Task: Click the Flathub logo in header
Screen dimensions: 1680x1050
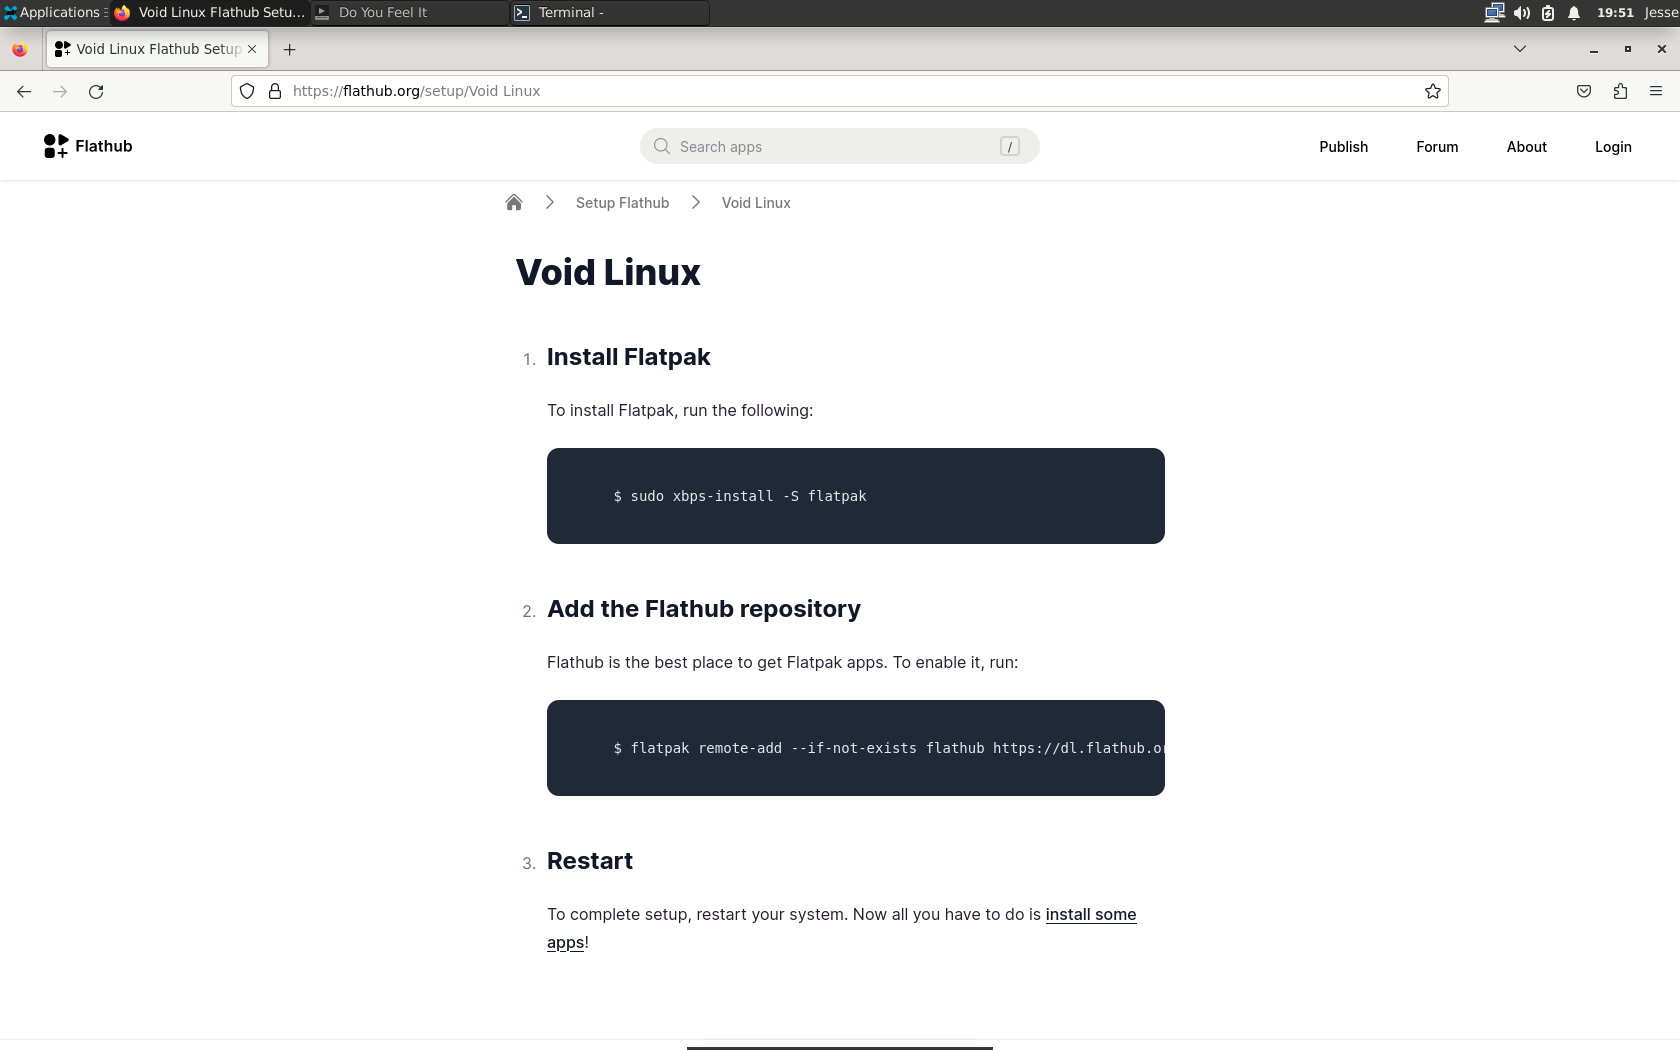Action: (88, 146)
